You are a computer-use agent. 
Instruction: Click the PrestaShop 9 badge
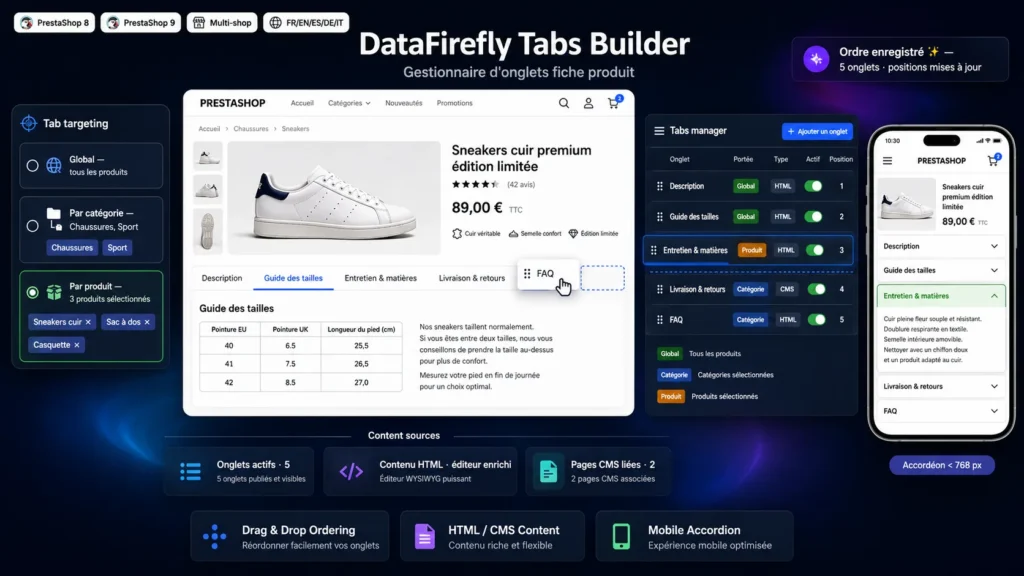point(140,23)
